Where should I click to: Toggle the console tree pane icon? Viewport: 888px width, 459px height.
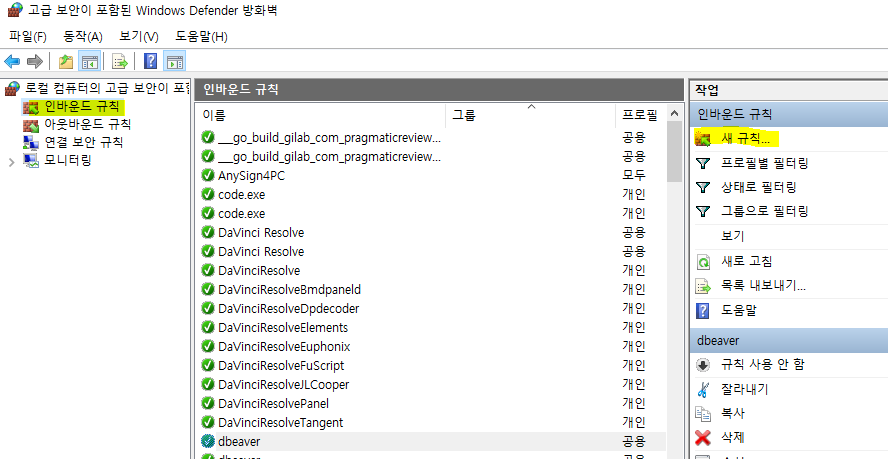tap(89, 61)
